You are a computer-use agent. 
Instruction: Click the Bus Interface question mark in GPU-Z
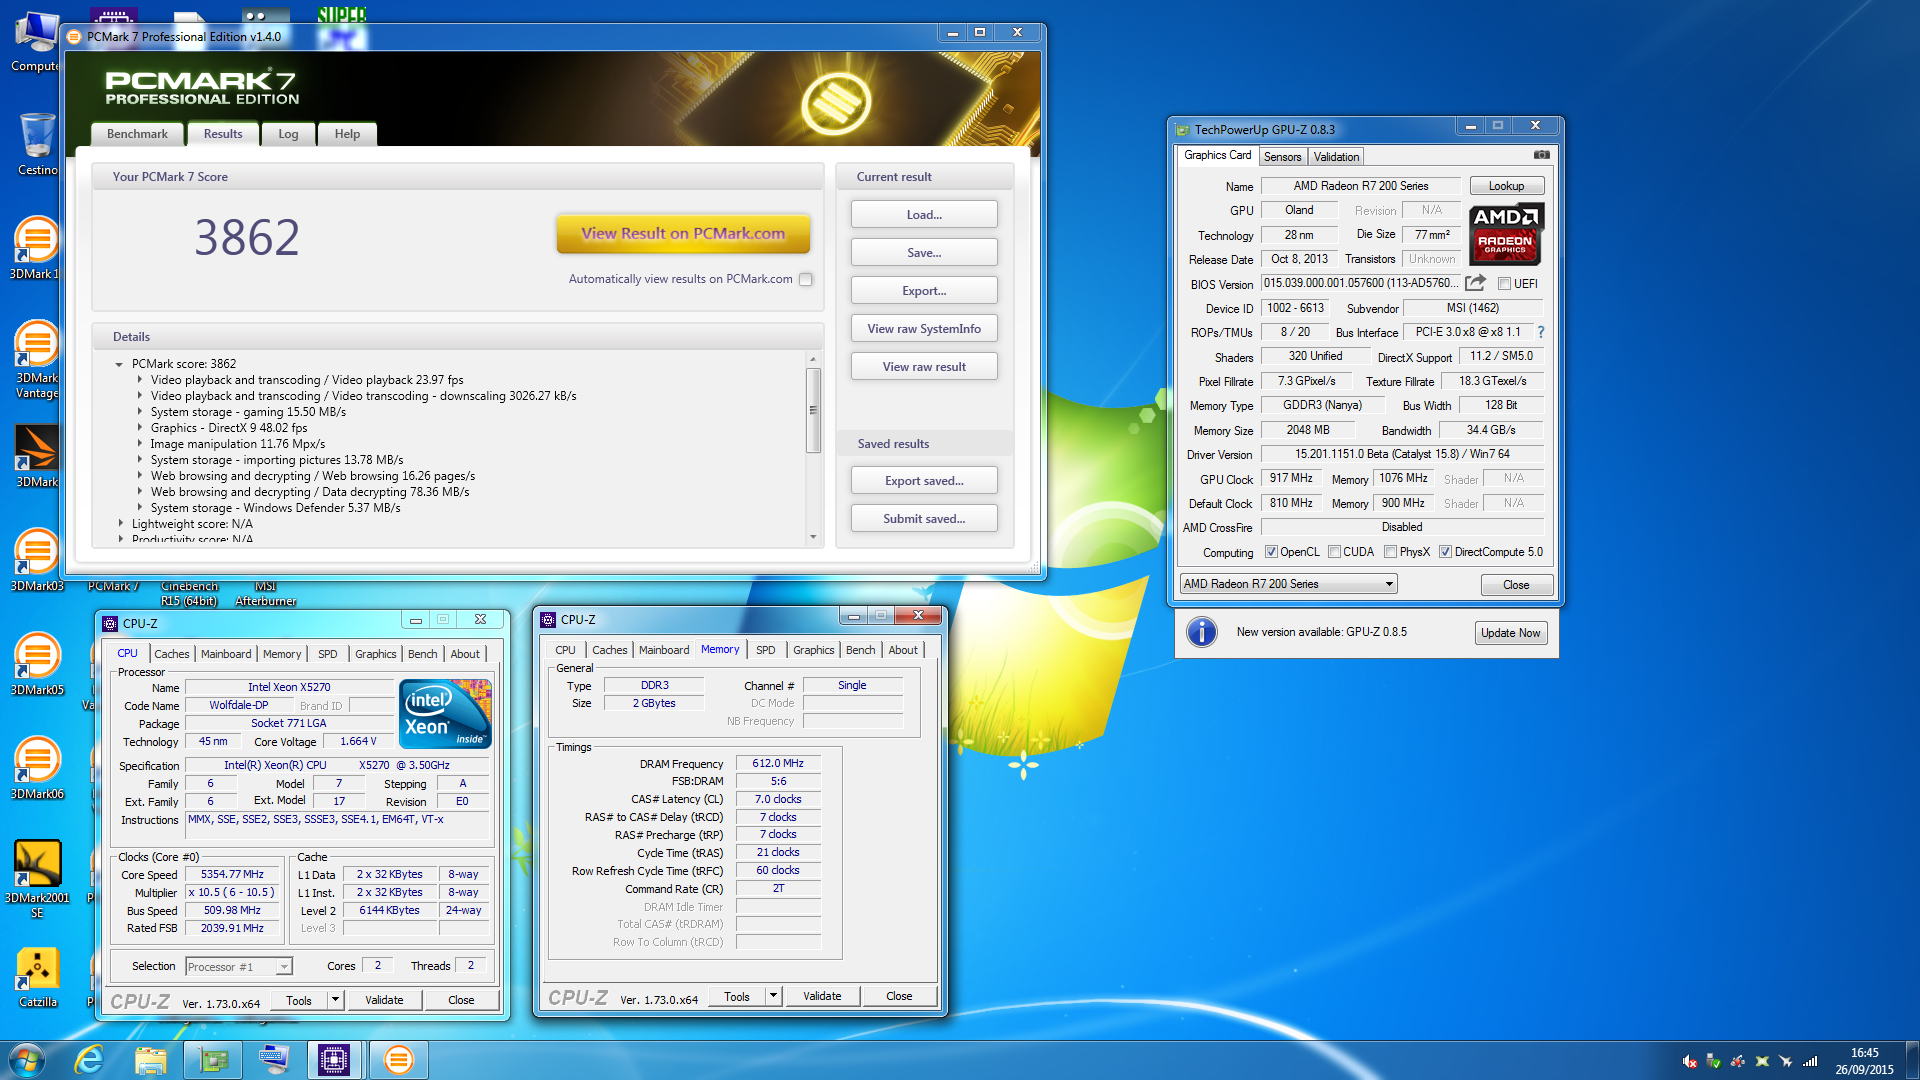coord(1540,332)
